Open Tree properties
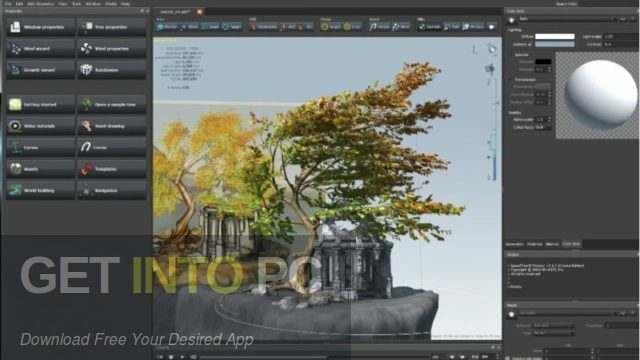The height and width of the screenshot is (360, 640). click(111, 27)
